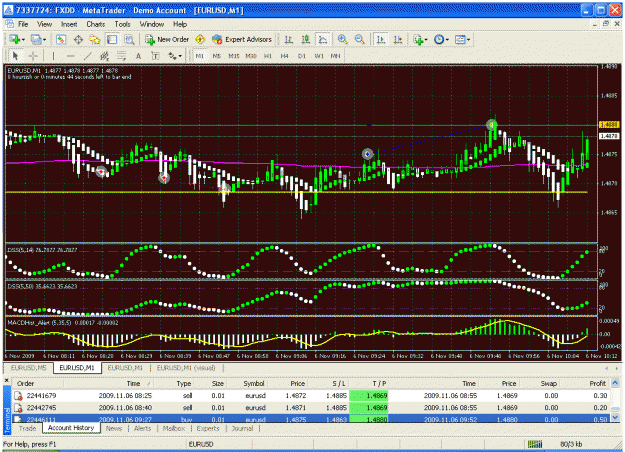Select order 22441679 row
625x452 pixels.
point(311,396)
